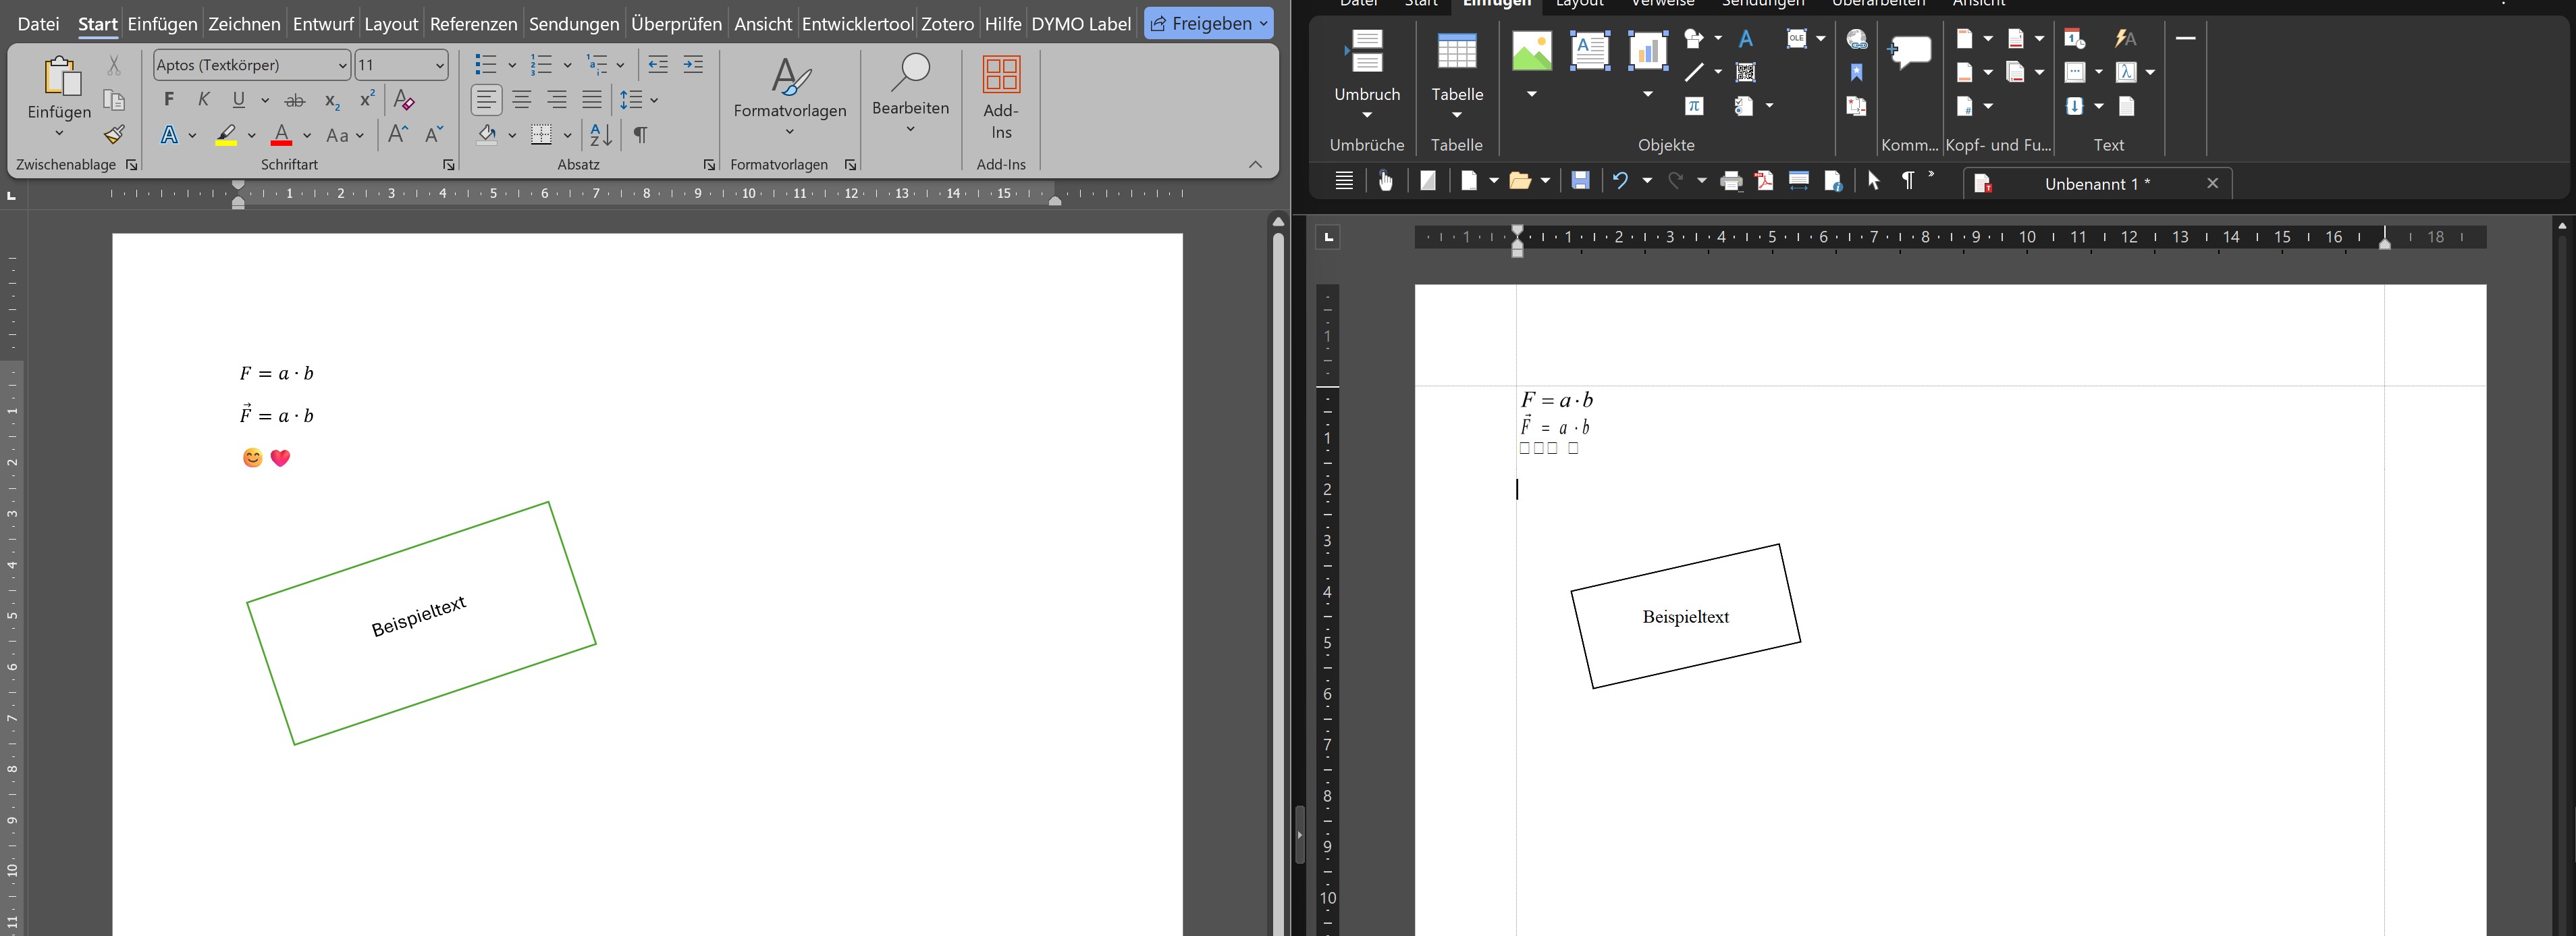Insert text box in the right window
The image size is (2576, 936).
pos(1590,50)
